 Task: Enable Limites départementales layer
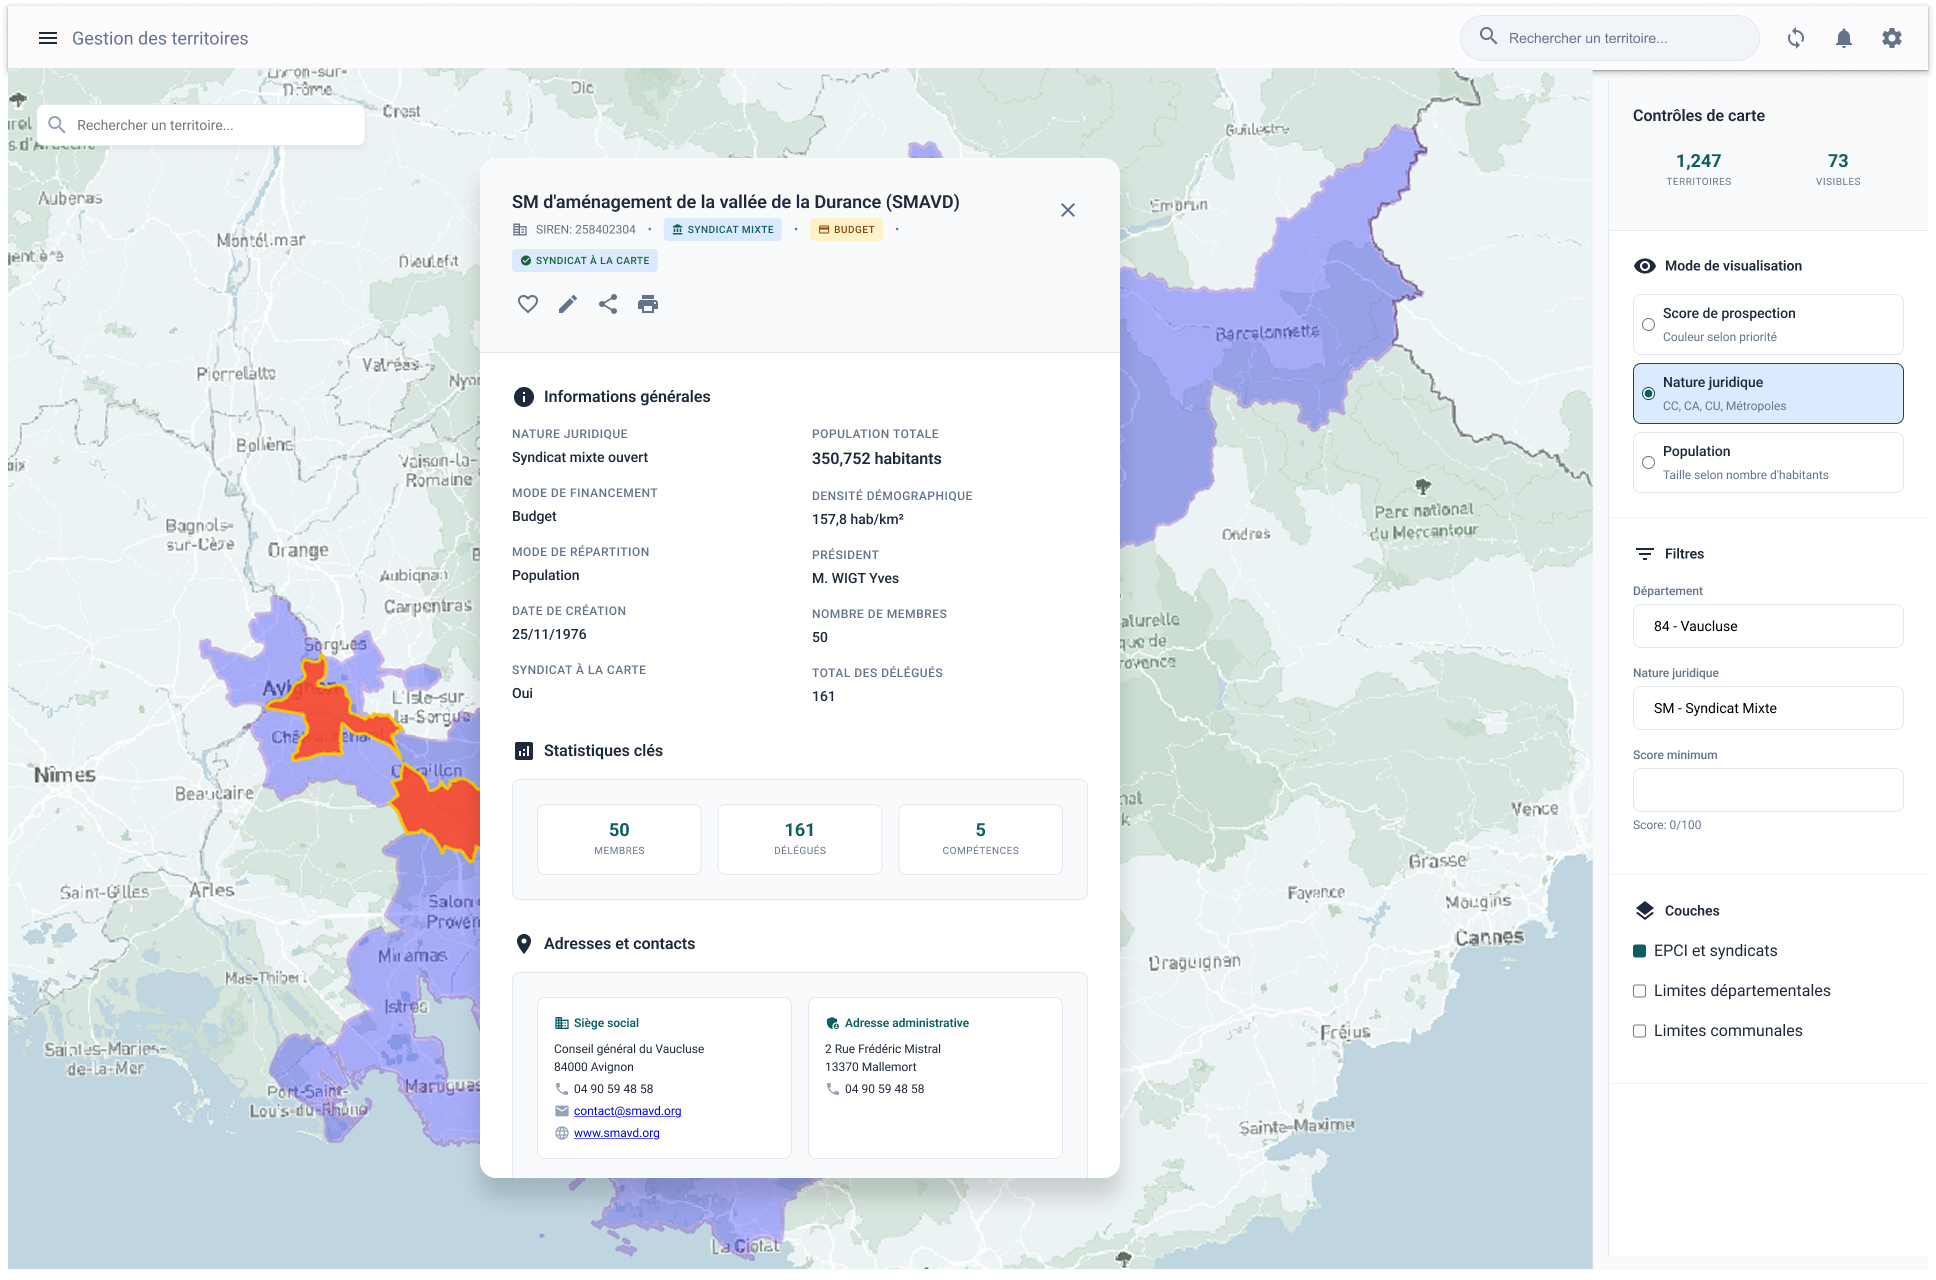[x=1640, y=991]
